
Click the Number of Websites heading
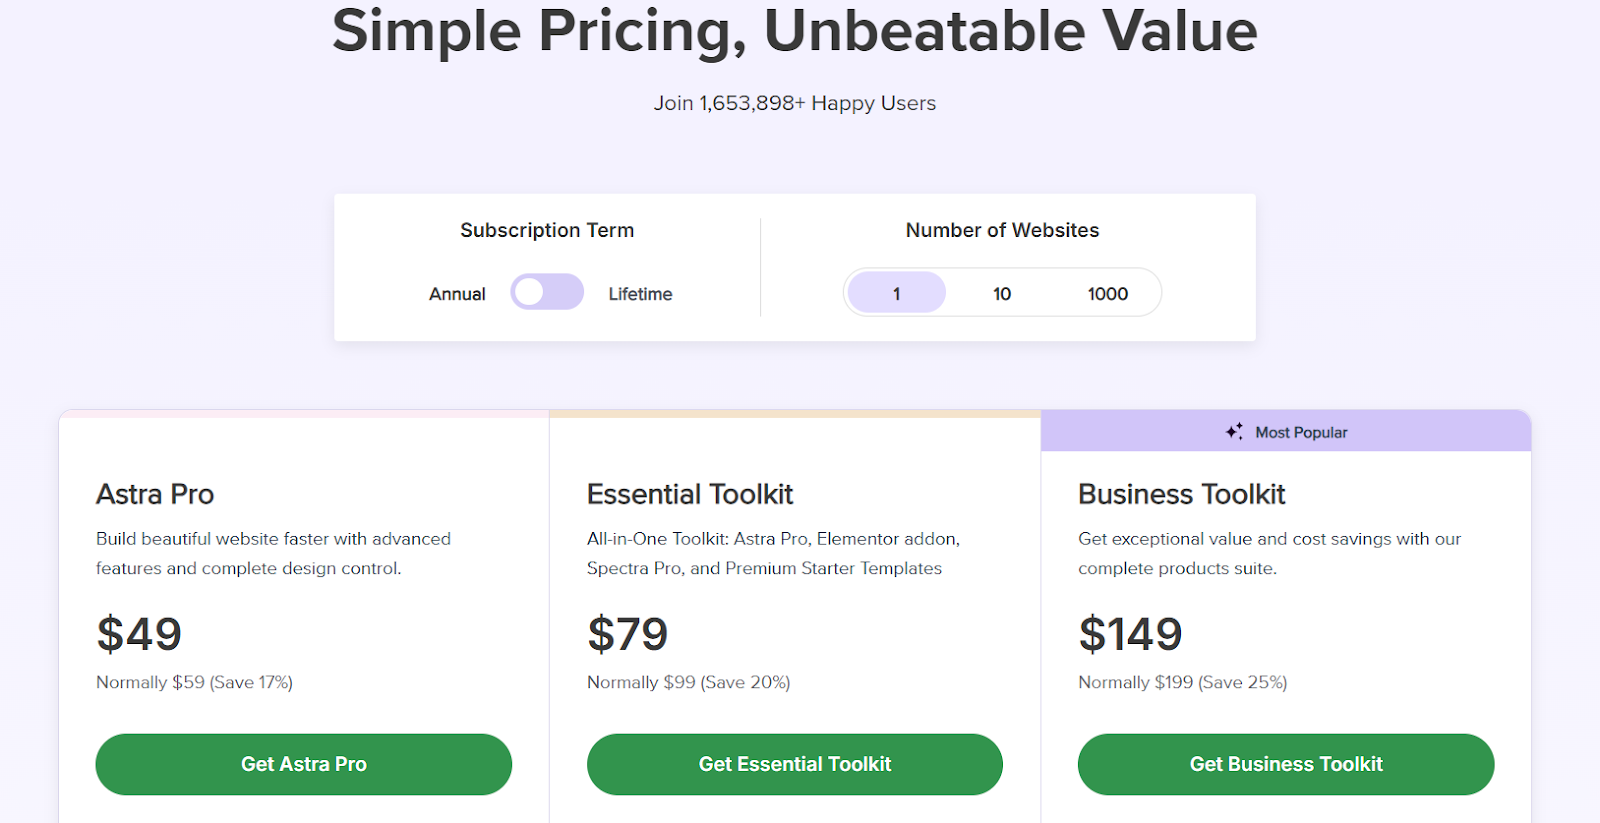(x=1002, y=230)
